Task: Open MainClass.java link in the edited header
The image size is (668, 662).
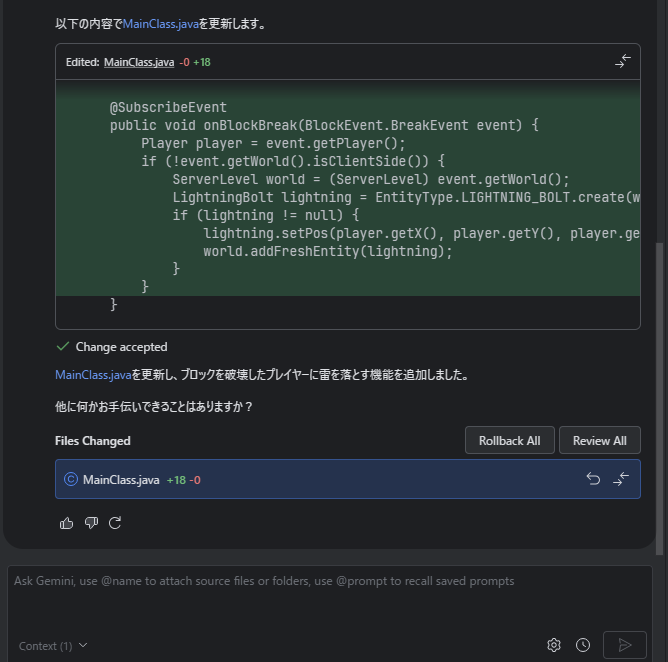Action: pos(139,62)
